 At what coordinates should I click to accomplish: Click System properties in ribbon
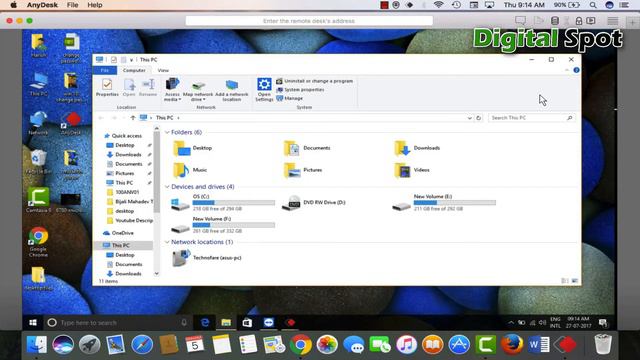tap(300, 89)
